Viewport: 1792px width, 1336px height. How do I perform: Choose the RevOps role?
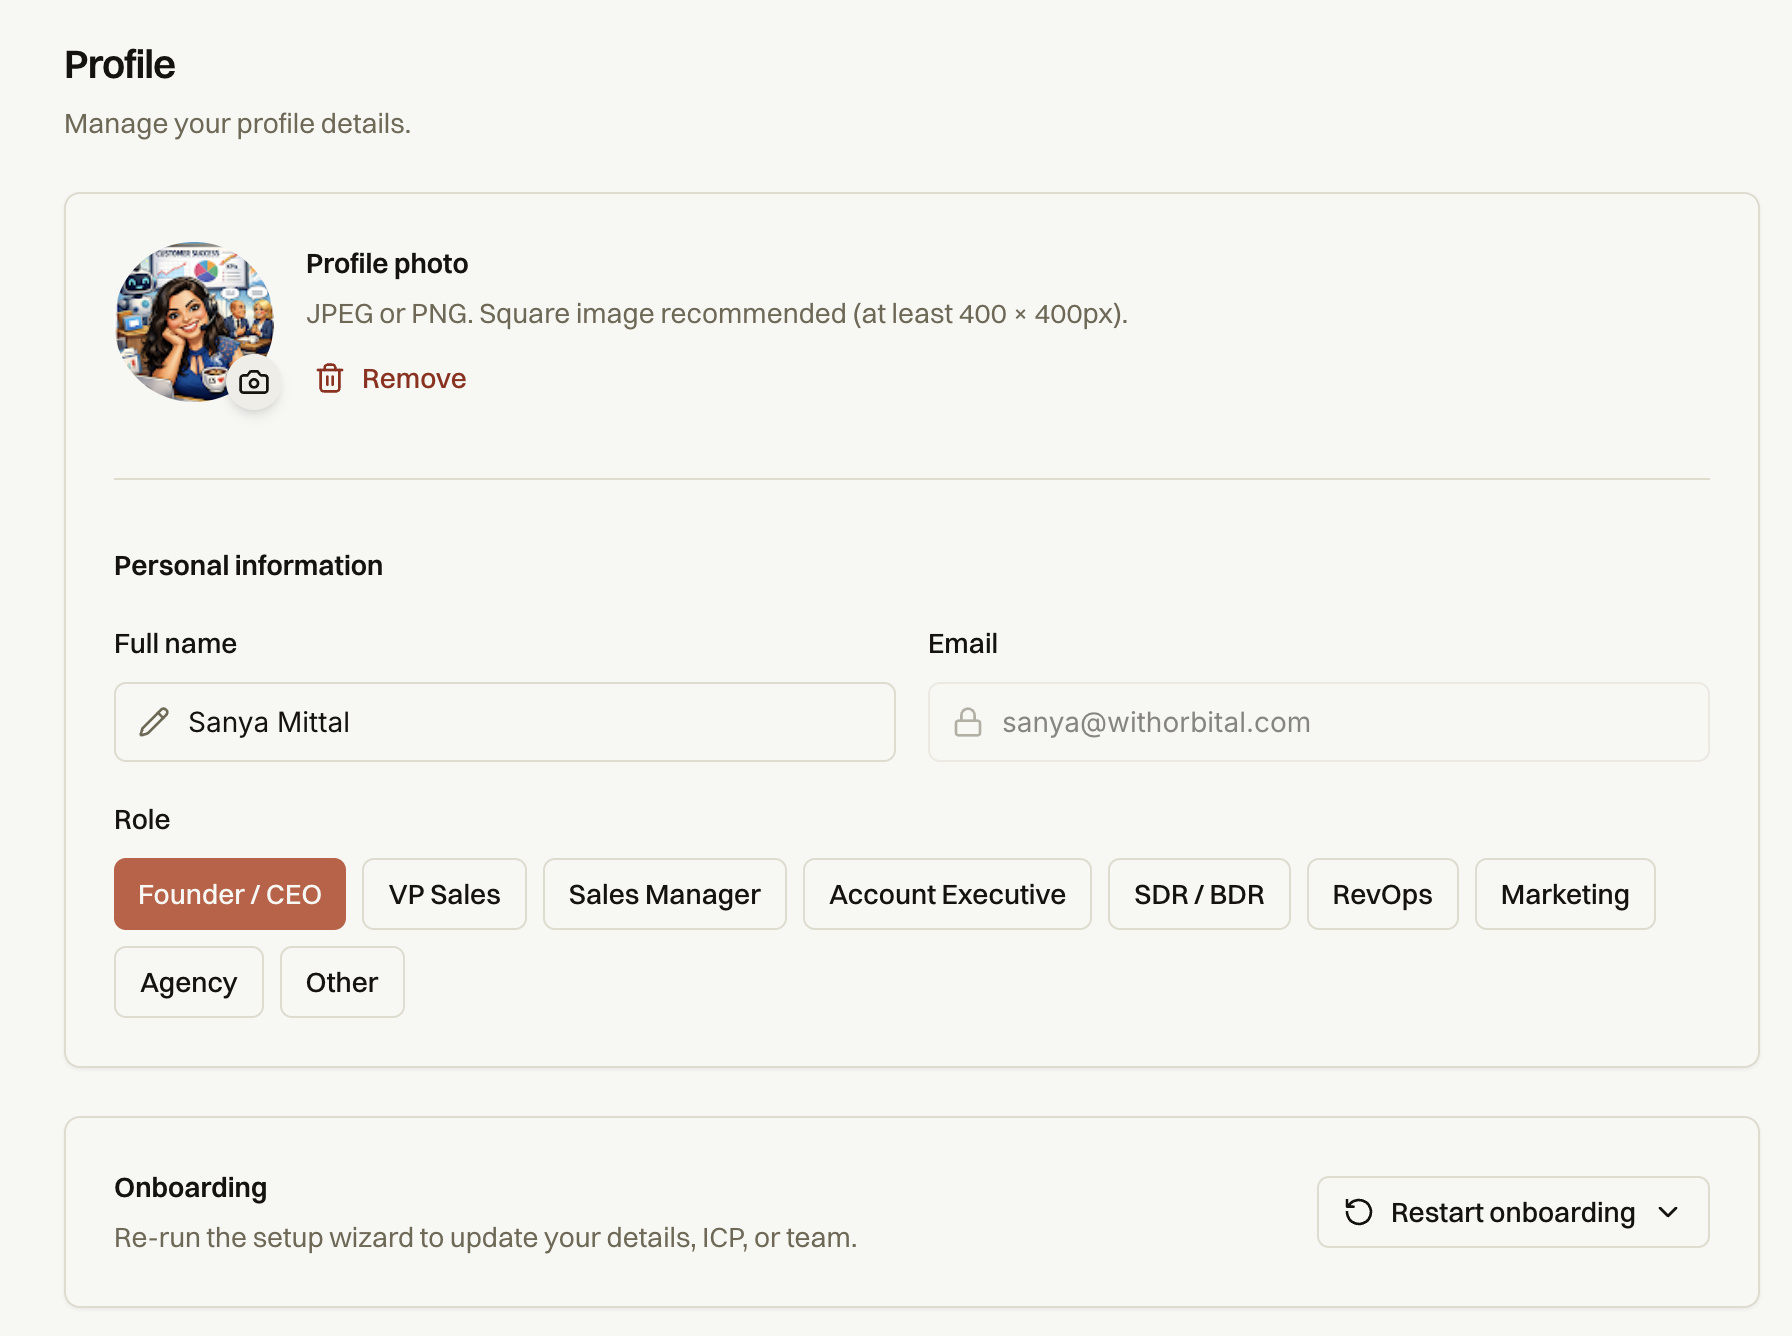1382,894
